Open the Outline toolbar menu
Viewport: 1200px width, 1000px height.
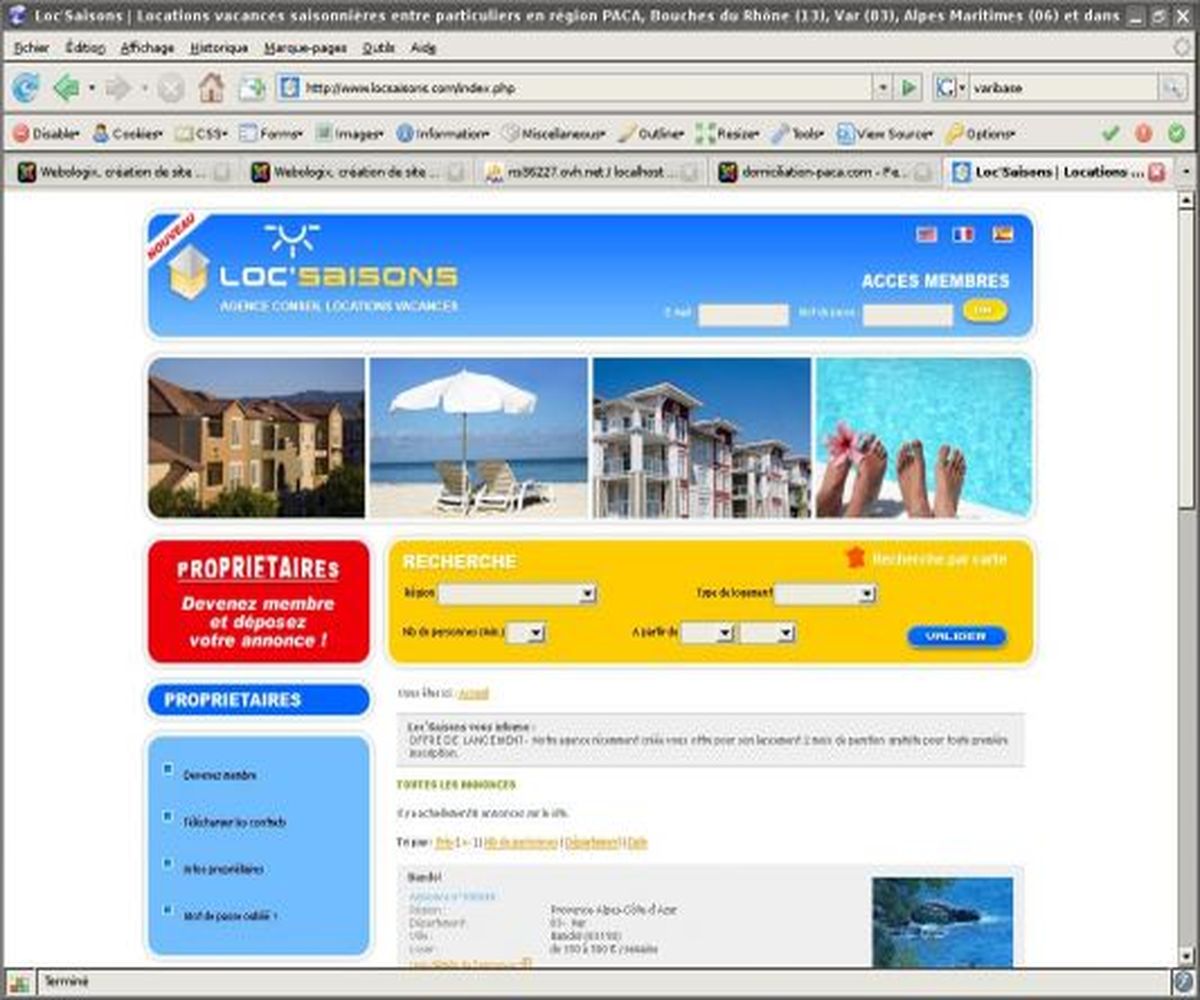pyautogui.click(x=651, y=133)
